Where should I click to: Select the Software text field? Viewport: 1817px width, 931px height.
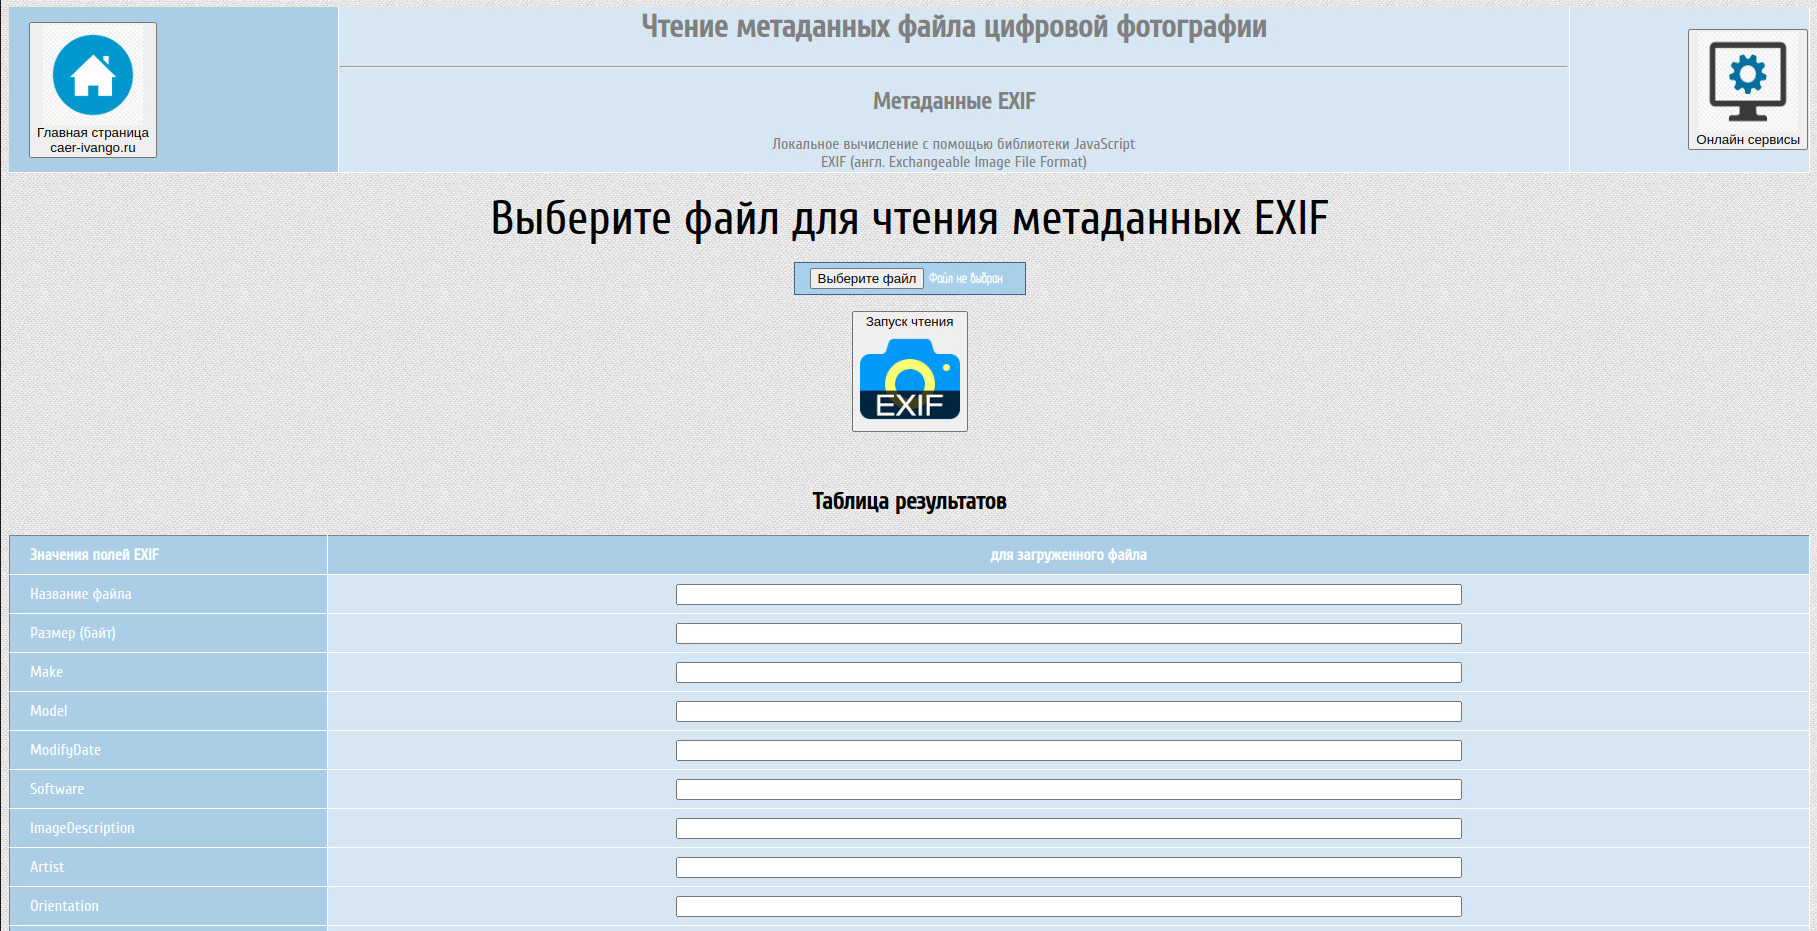tap(1068, 790)
